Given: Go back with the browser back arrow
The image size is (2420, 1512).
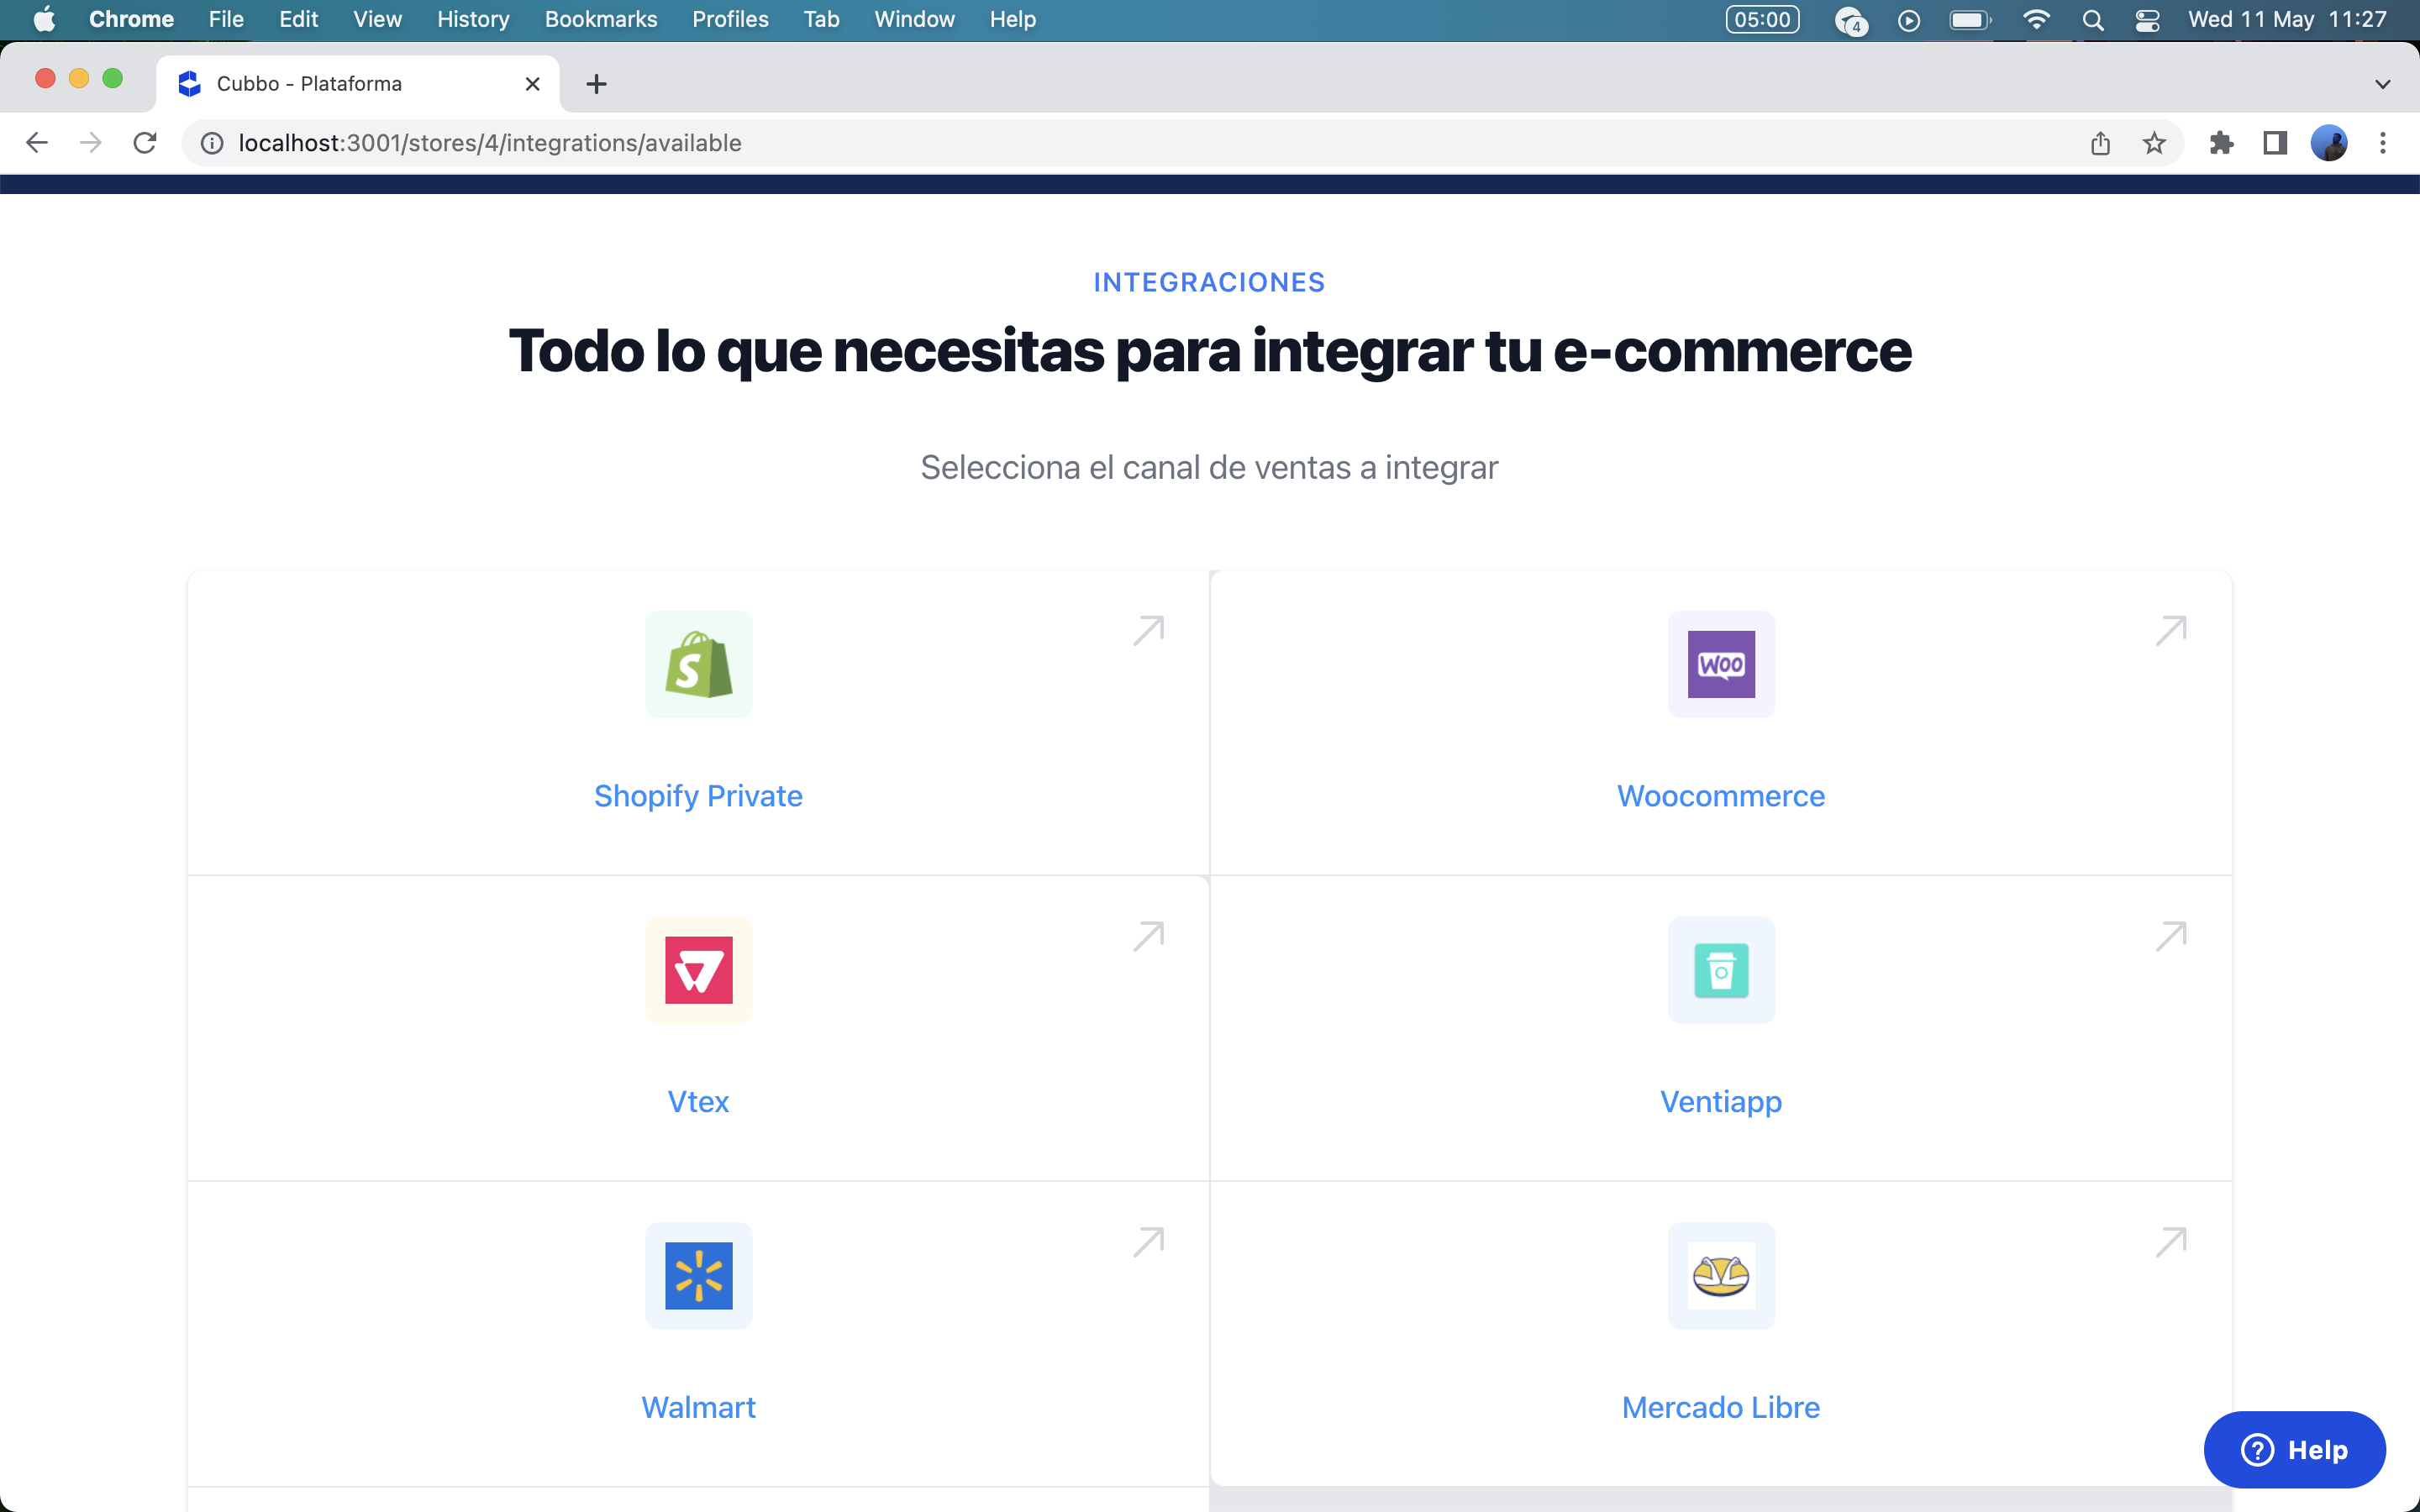Looking at the screenshot, I should click(37, 143).
